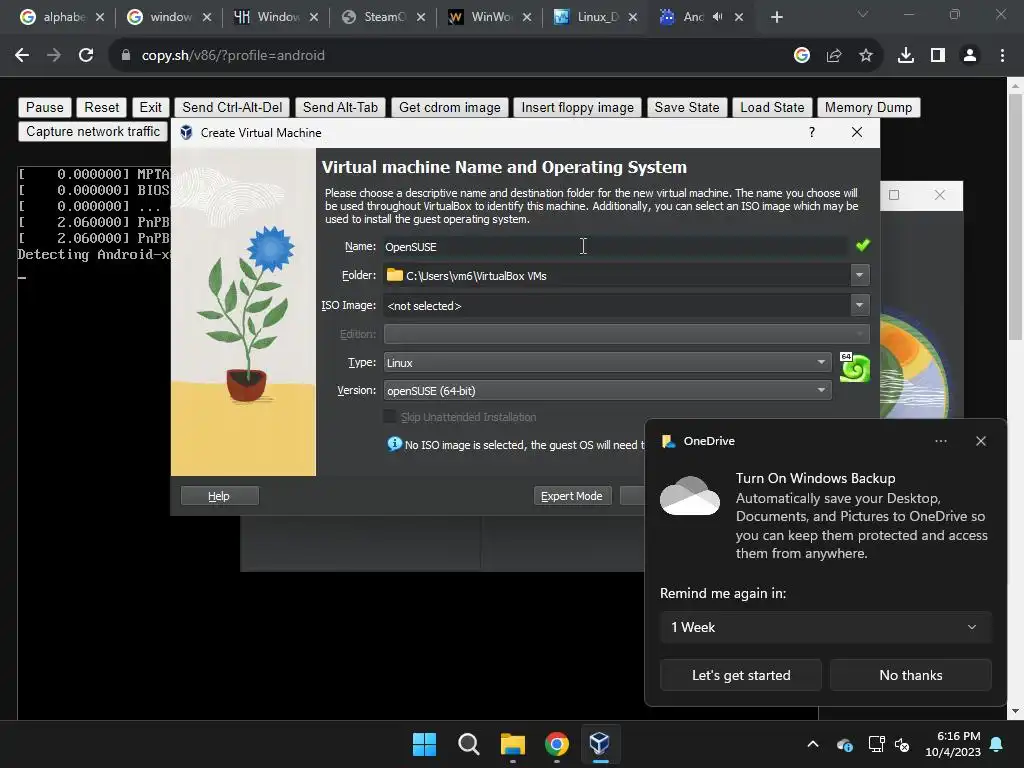
Task: Click the Exit emulator button
Action: click(x=150, y=107)
